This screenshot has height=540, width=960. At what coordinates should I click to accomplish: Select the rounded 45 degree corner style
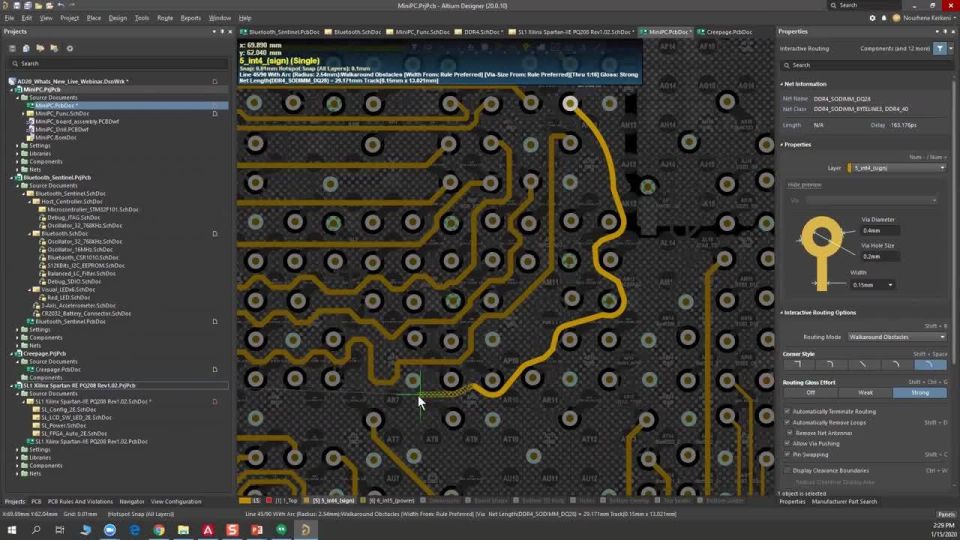(x=896, y=364)
